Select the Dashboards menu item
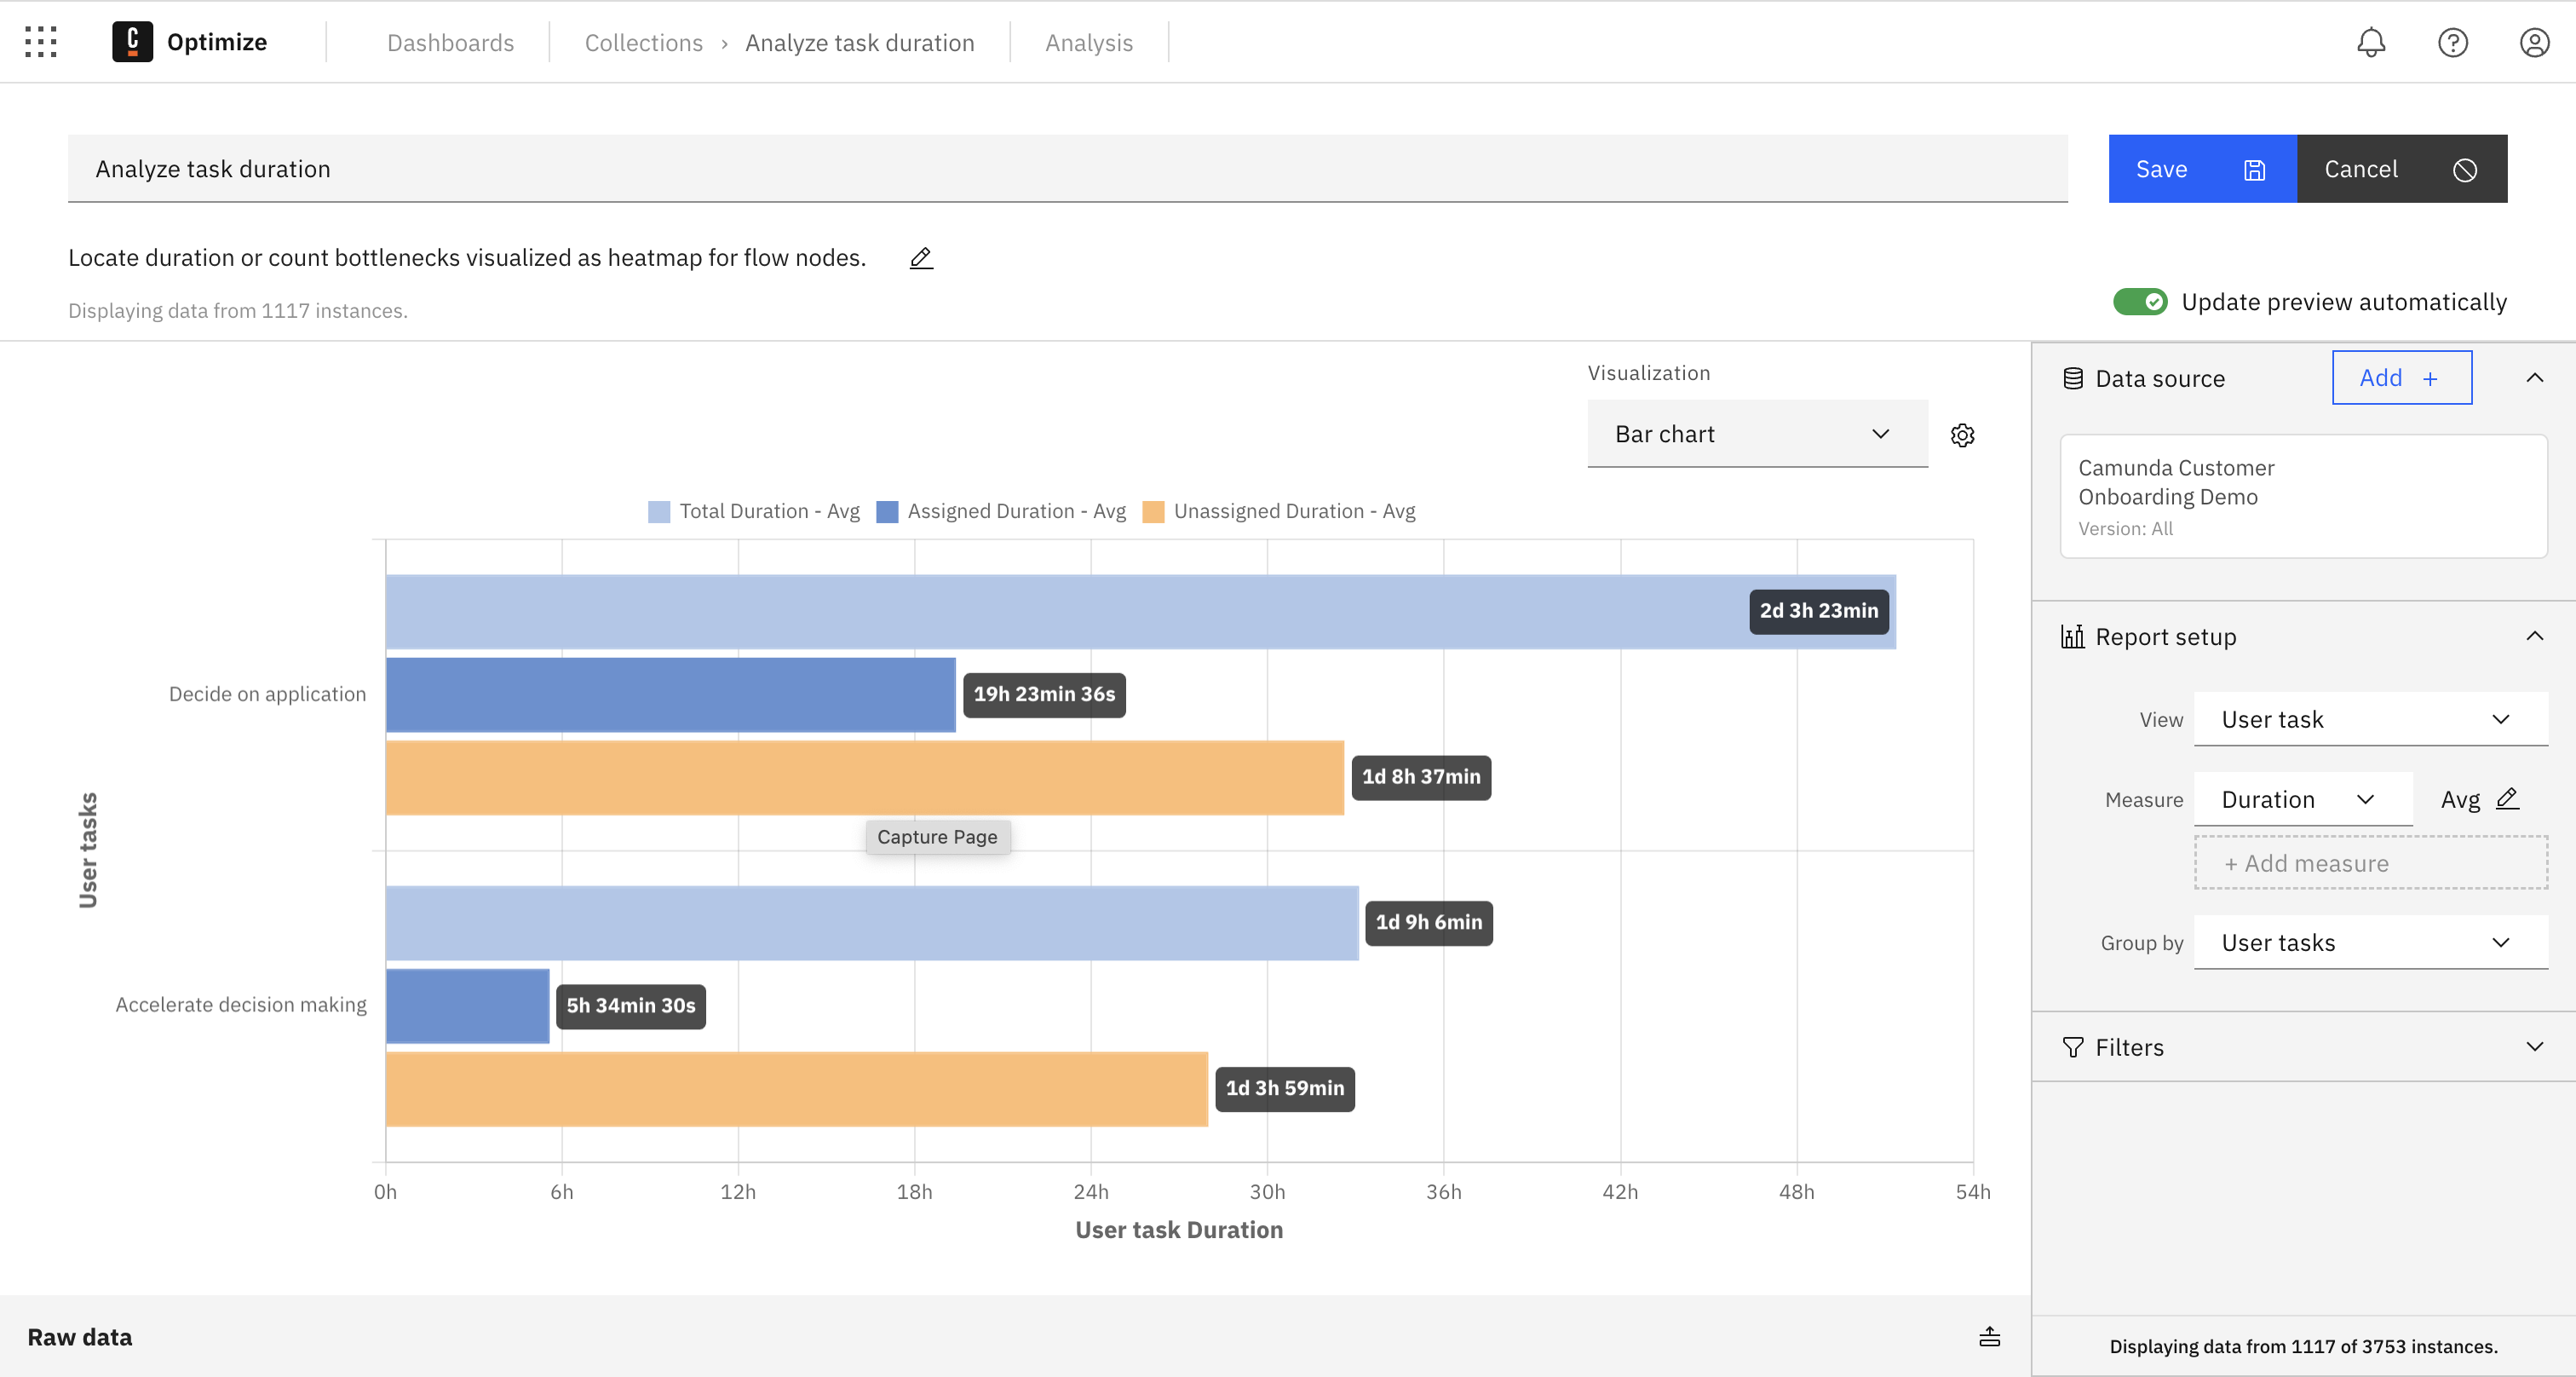This screenshot has width=2576, height=1377. 451,41
